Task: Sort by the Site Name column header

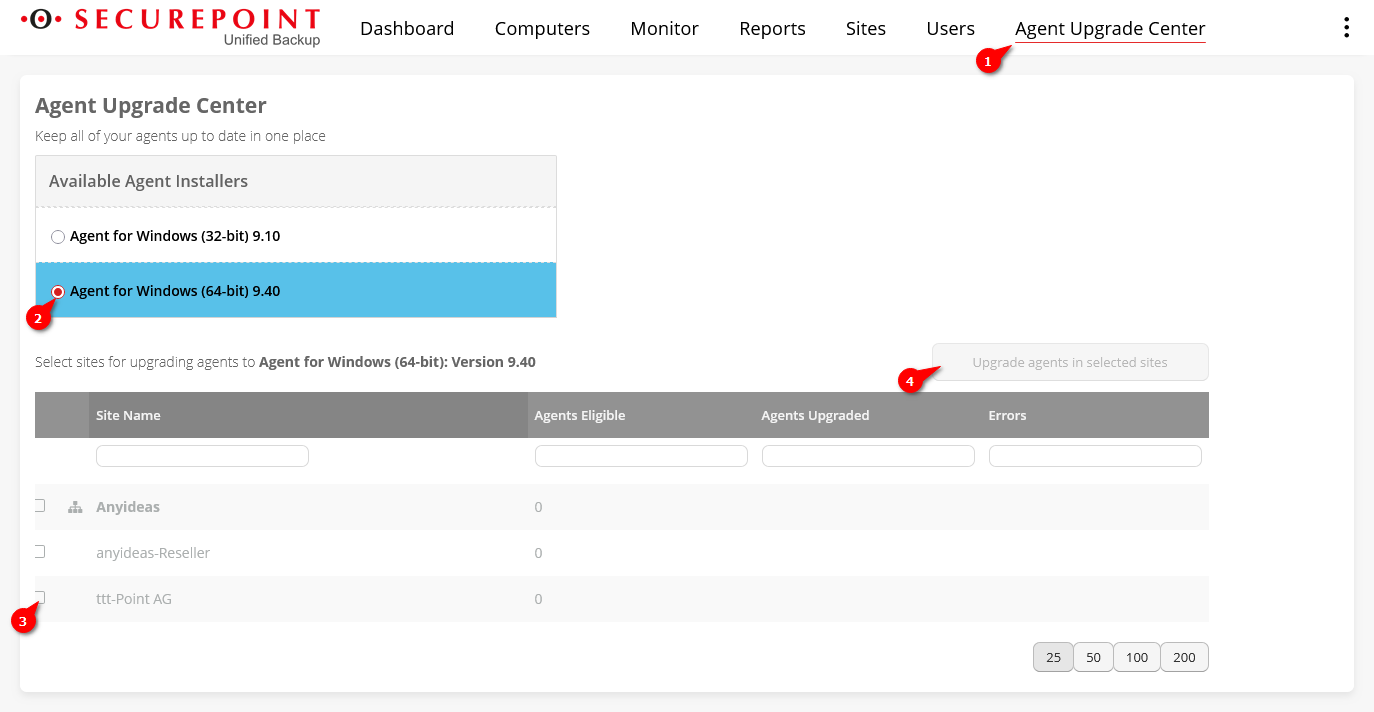Action: coord(128,415)
